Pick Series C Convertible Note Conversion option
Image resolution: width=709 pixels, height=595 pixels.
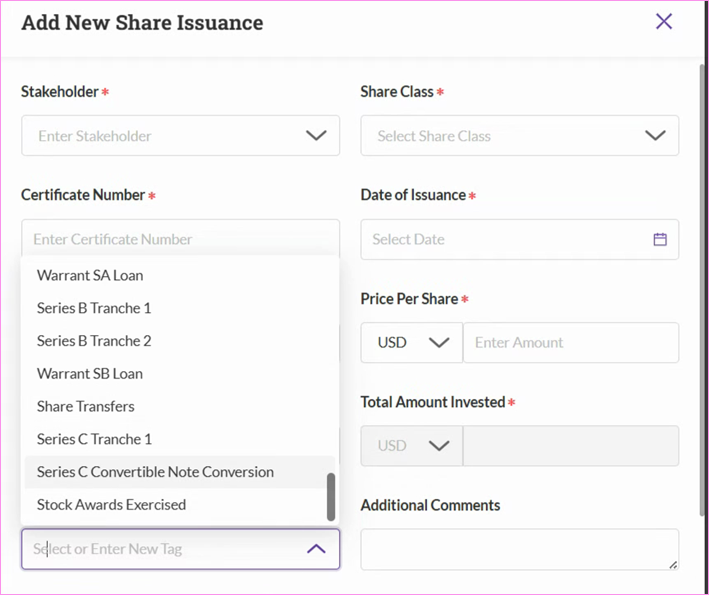pyautogui.click(x=180, y=472)
